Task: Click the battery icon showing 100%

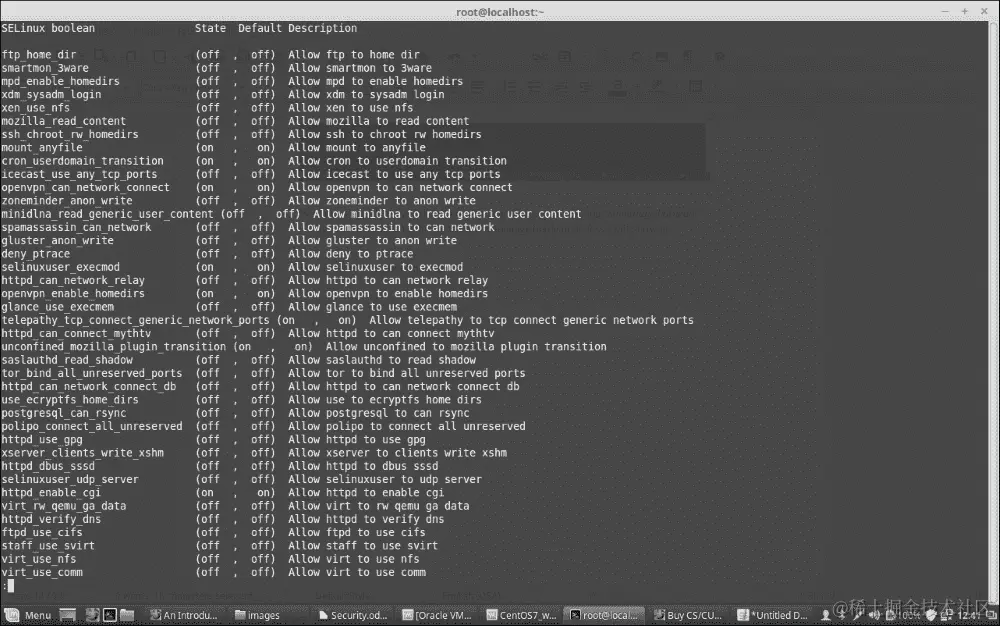Action: (x=898, y=615)
